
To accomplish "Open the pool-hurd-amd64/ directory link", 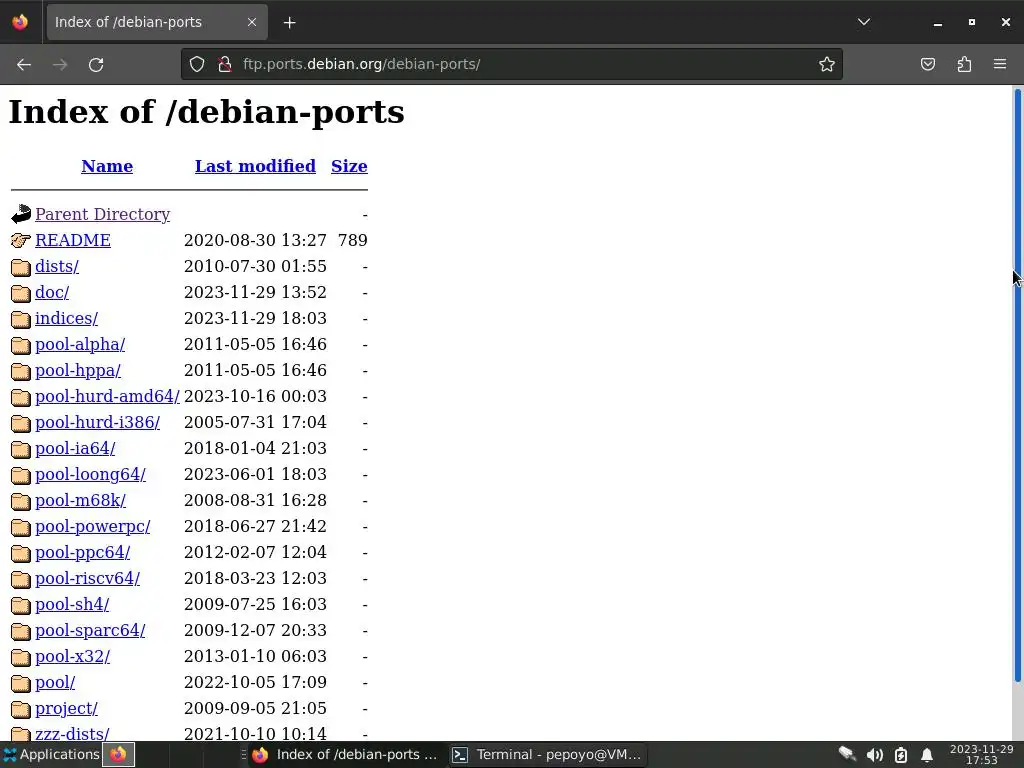I will coord(107,396).
